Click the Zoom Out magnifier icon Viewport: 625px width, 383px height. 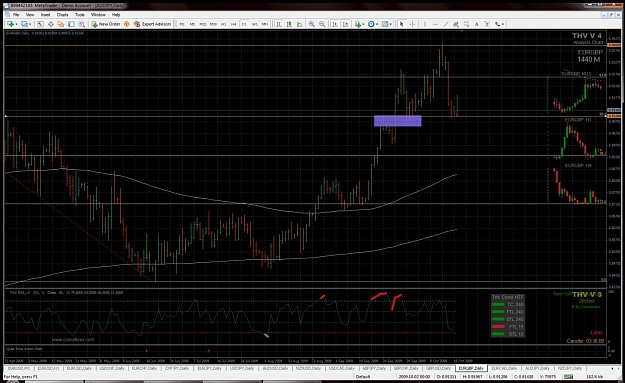[322, 24]
